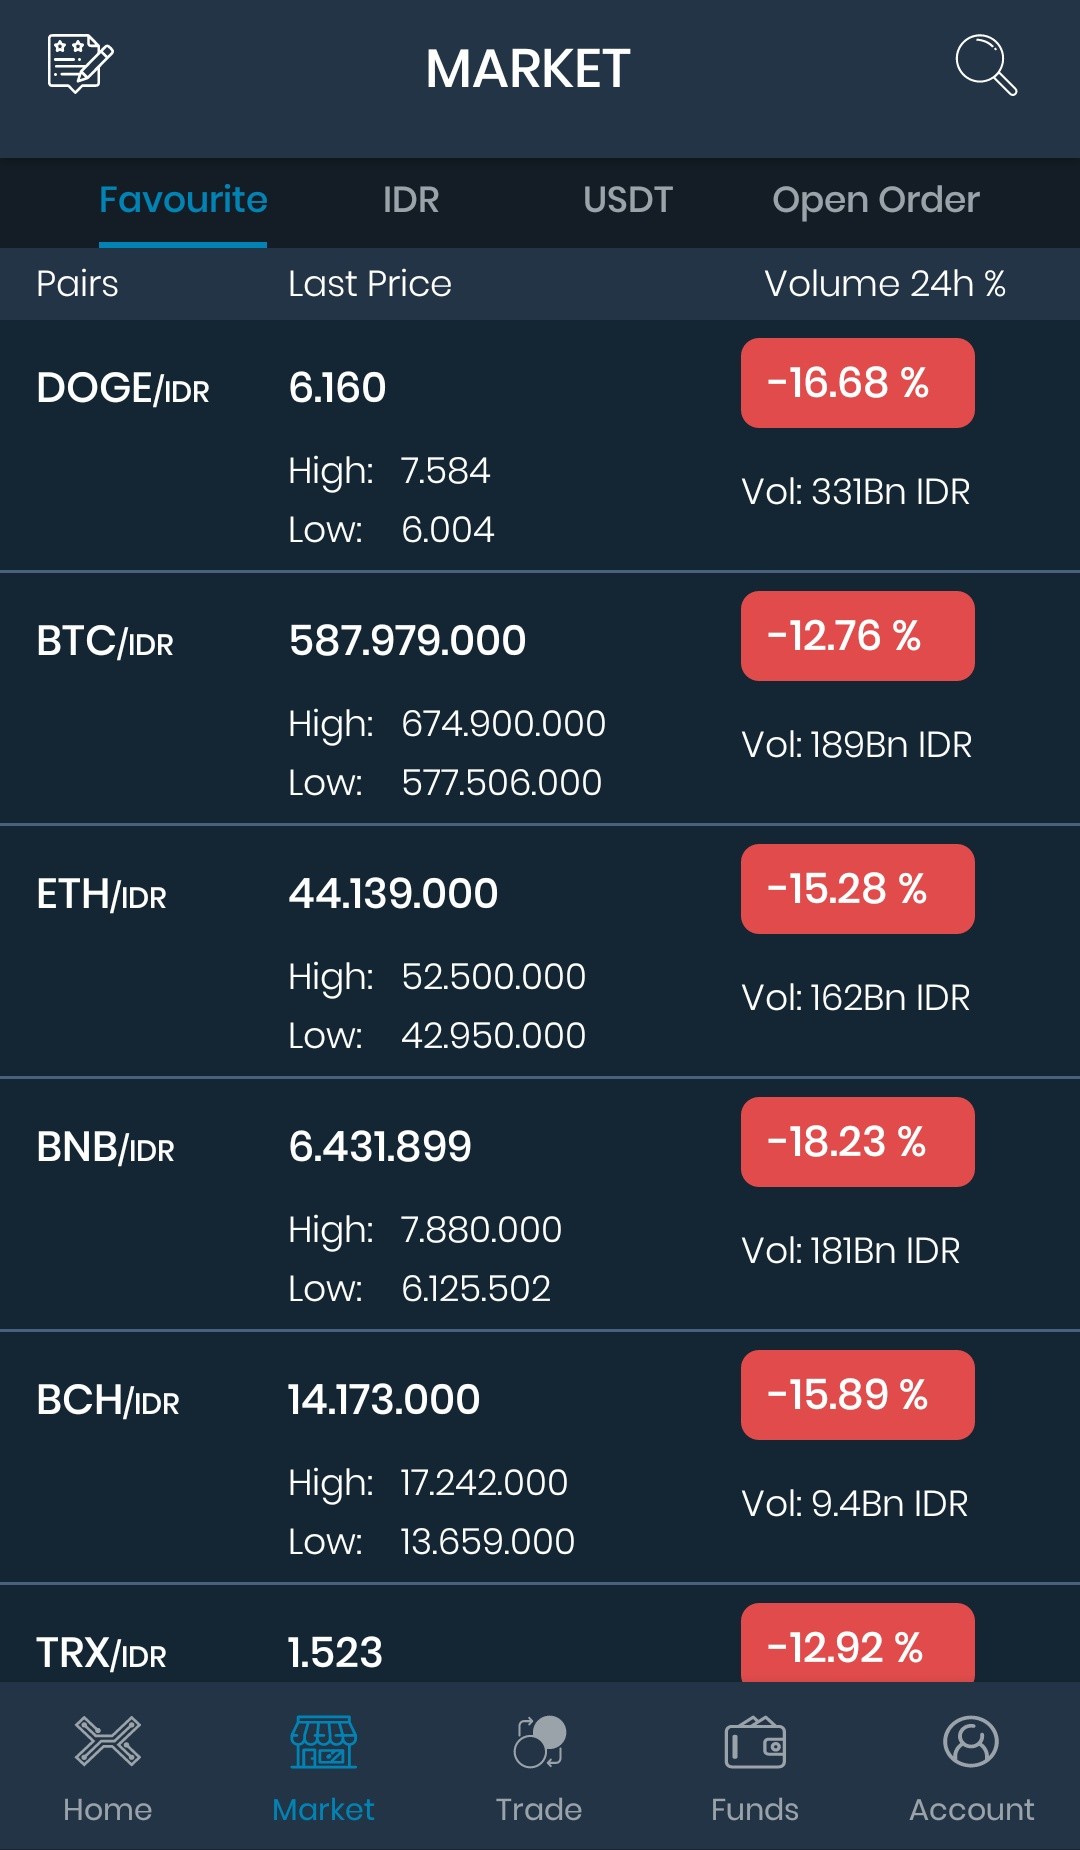
Task: Open the Account profile icon
Action: 971,1742
